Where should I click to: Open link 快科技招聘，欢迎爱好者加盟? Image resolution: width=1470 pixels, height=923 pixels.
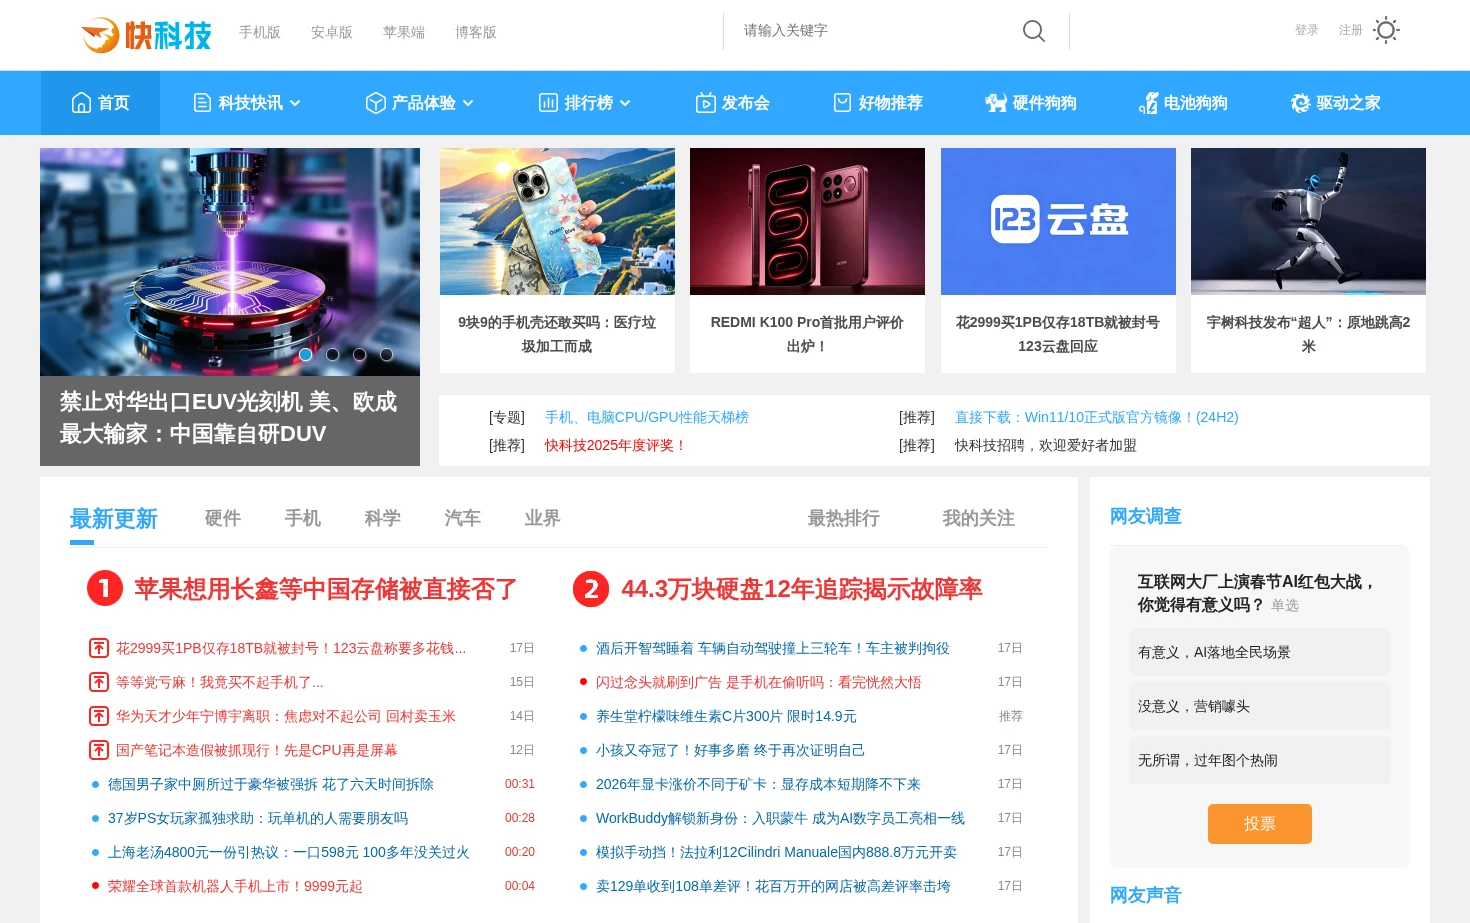1046,445
